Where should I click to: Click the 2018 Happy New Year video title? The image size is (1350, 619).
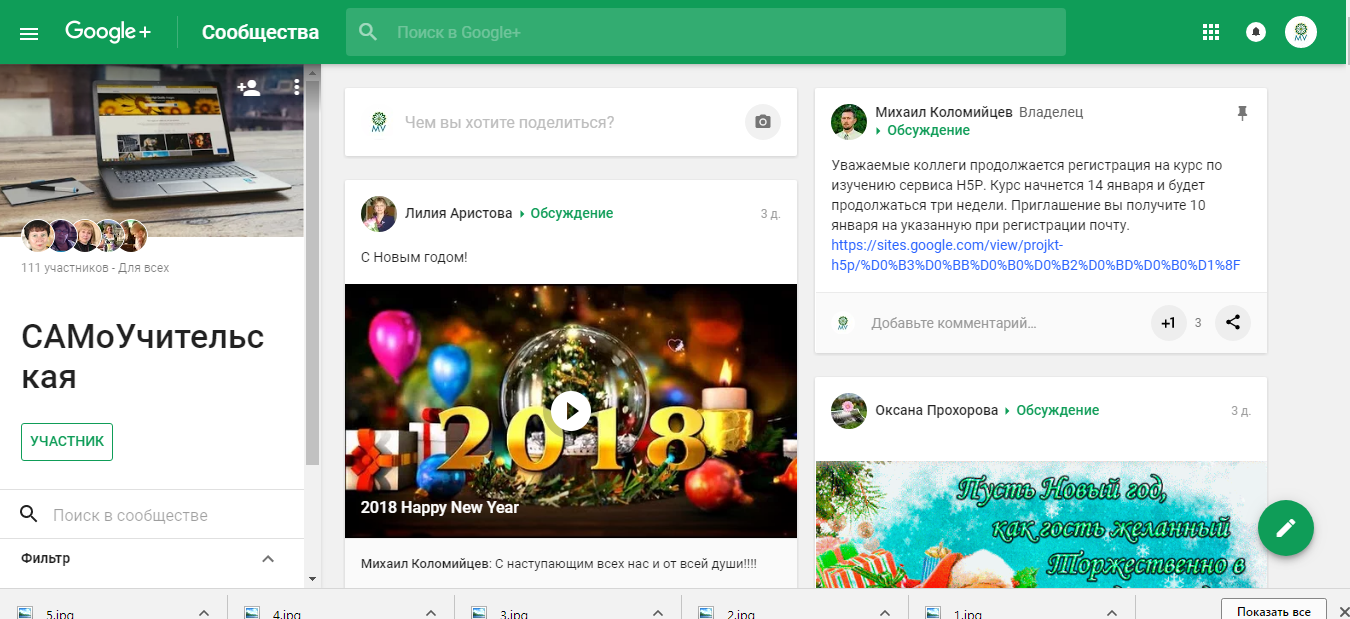click(x=440, y=507)
